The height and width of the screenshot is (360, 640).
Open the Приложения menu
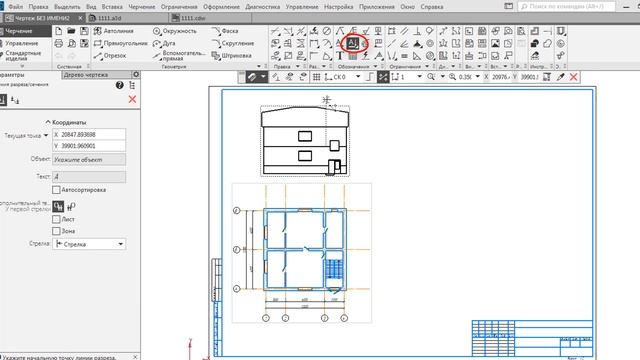377,7
